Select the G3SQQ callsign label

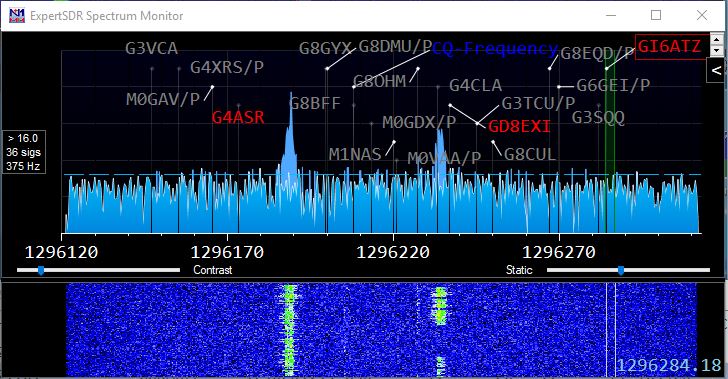click(x=598, y=118)
